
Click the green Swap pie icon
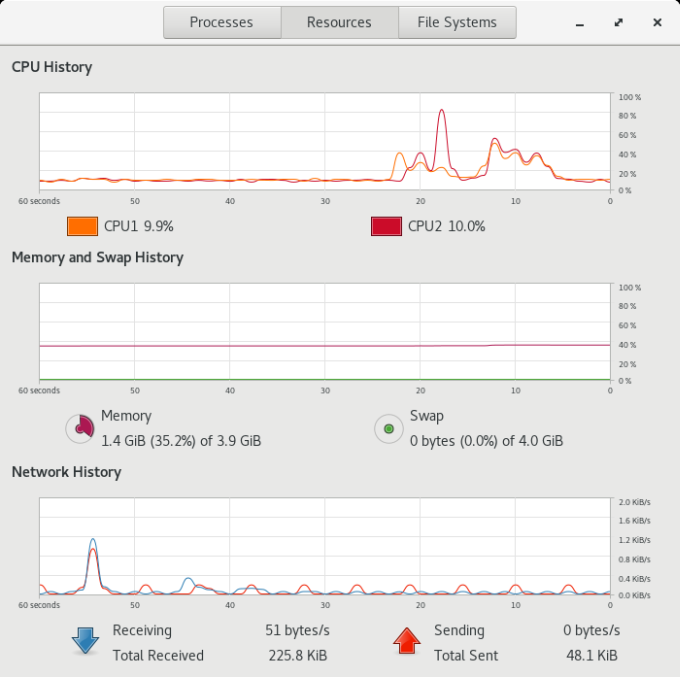point(388,429)
